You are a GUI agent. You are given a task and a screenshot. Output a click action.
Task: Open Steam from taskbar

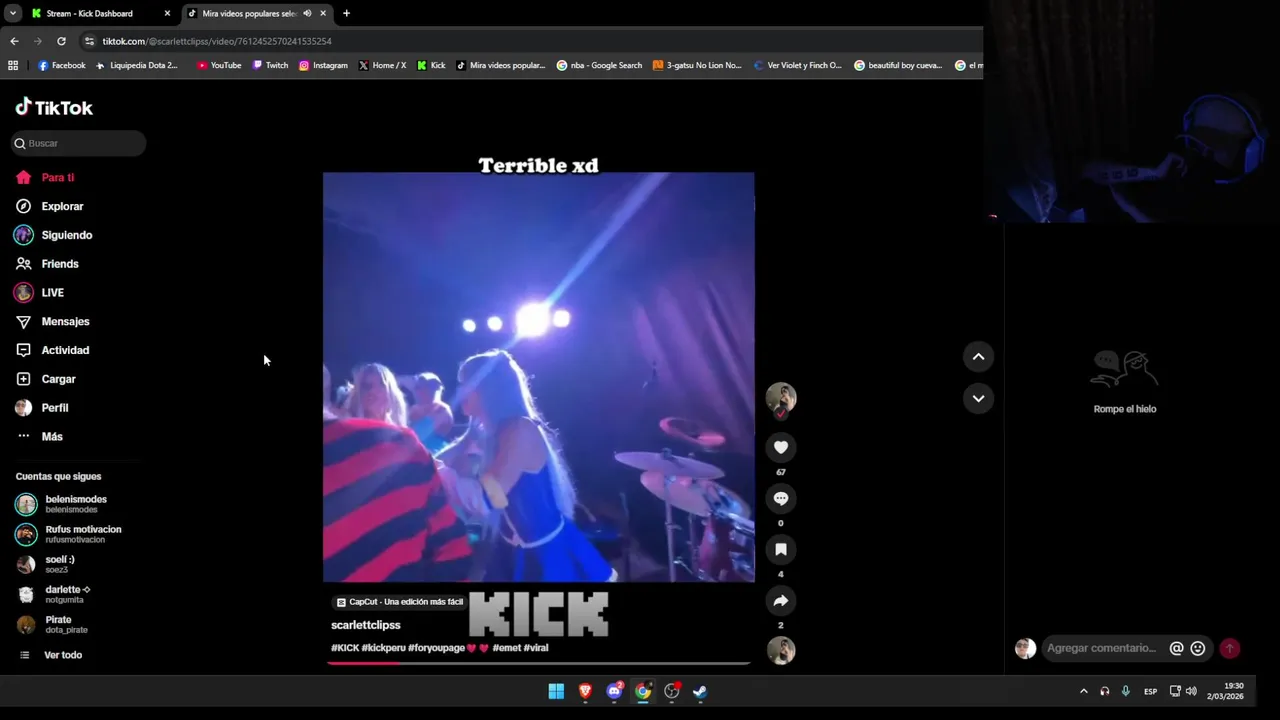700,691
